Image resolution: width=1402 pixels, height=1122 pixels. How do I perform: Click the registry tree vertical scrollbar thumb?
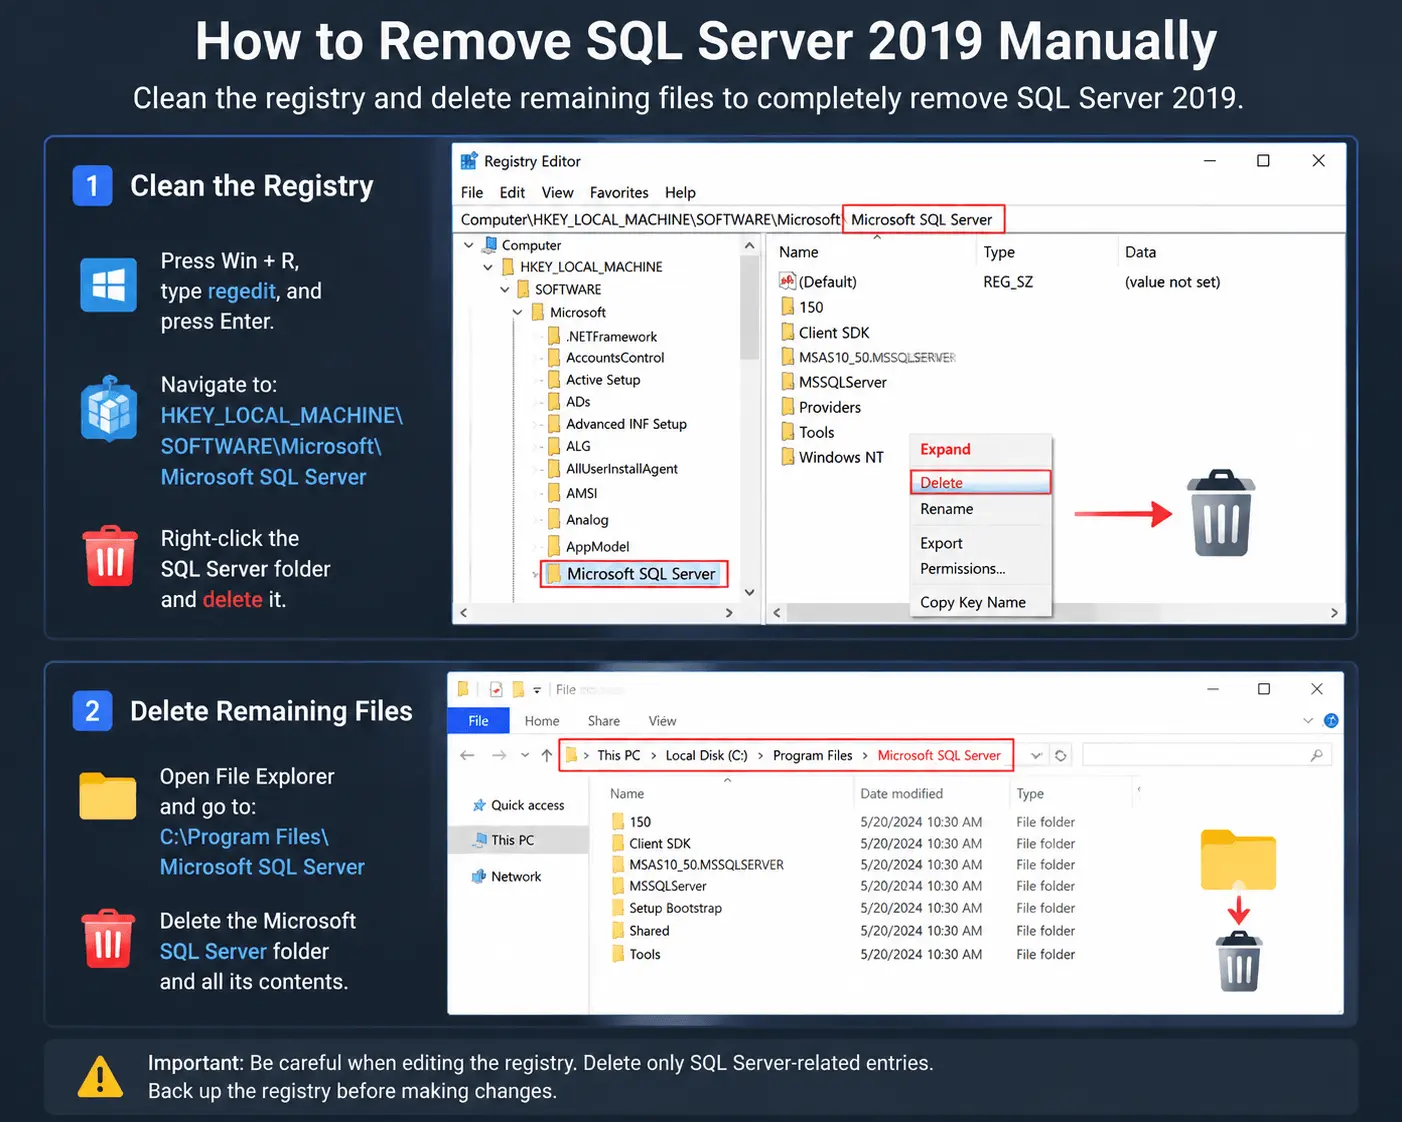point(749,307)
